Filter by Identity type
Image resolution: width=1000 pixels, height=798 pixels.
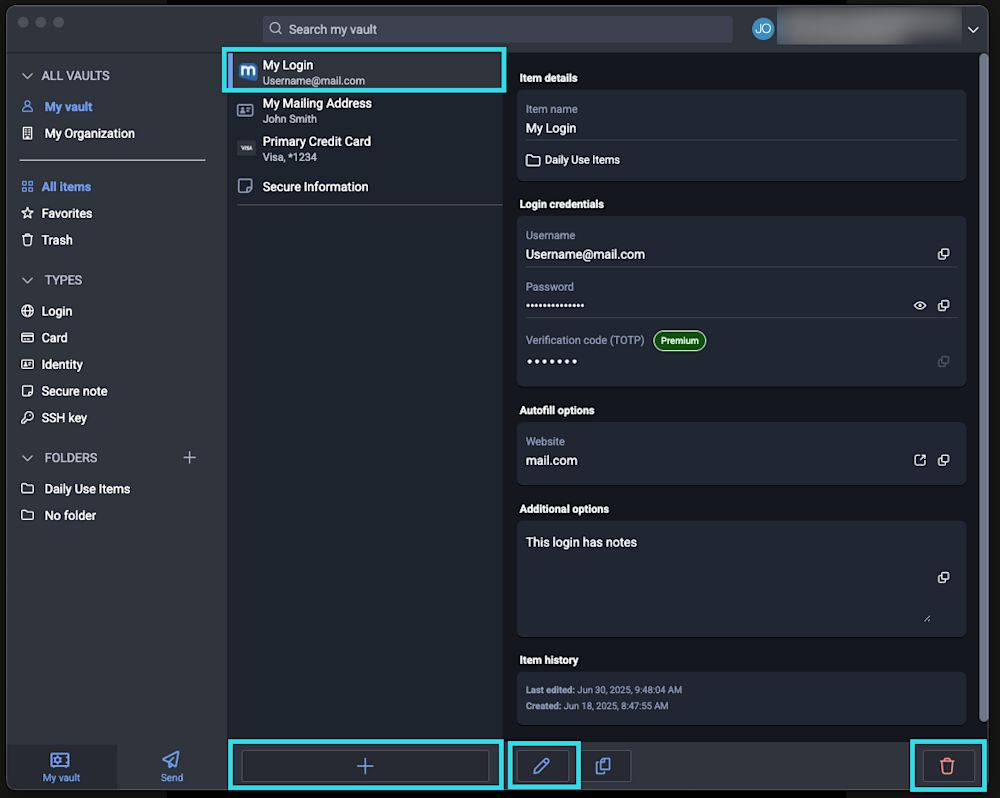[x=62, y=364]
